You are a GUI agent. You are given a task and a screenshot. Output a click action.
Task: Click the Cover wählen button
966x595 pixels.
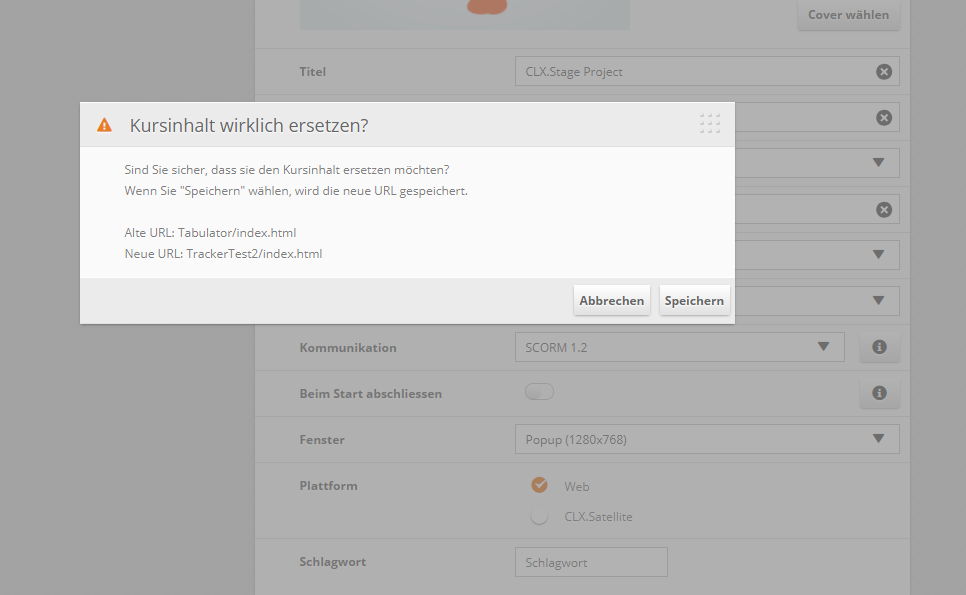coord(848,15)
